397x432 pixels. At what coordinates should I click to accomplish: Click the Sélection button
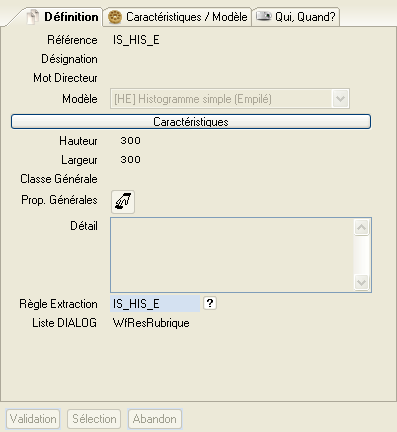coord(94,419)
